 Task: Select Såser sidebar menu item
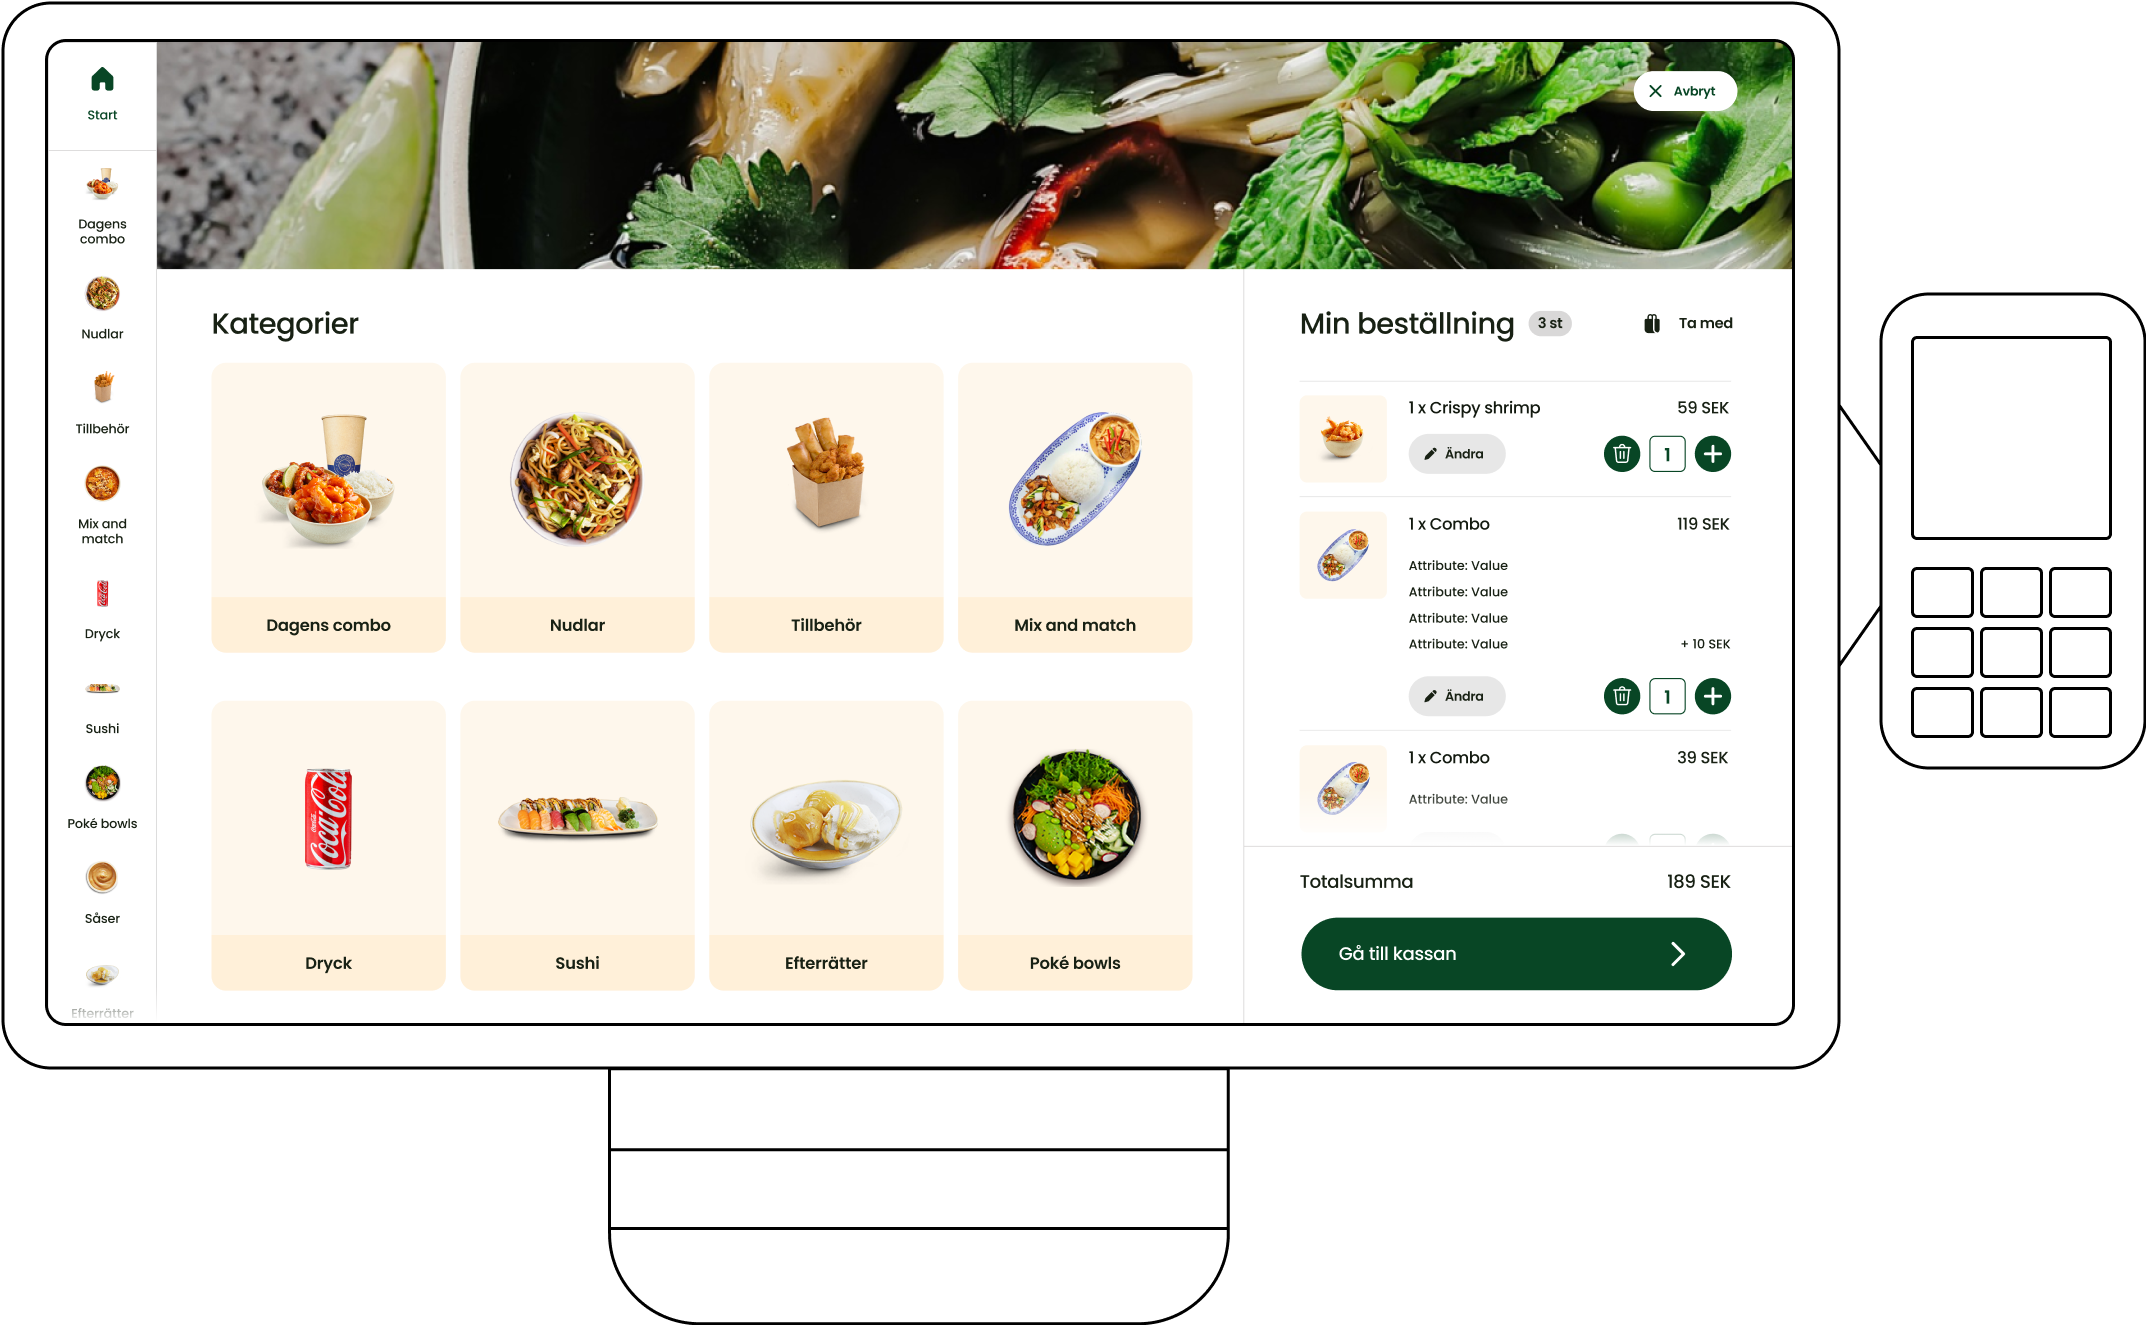pyautogui.click(x=102, y=893)
